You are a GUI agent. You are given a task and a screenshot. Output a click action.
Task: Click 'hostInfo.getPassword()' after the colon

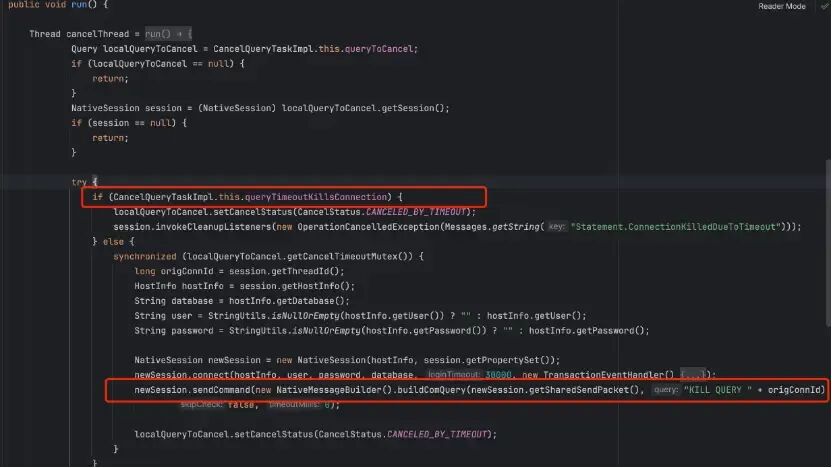point(586,331)
